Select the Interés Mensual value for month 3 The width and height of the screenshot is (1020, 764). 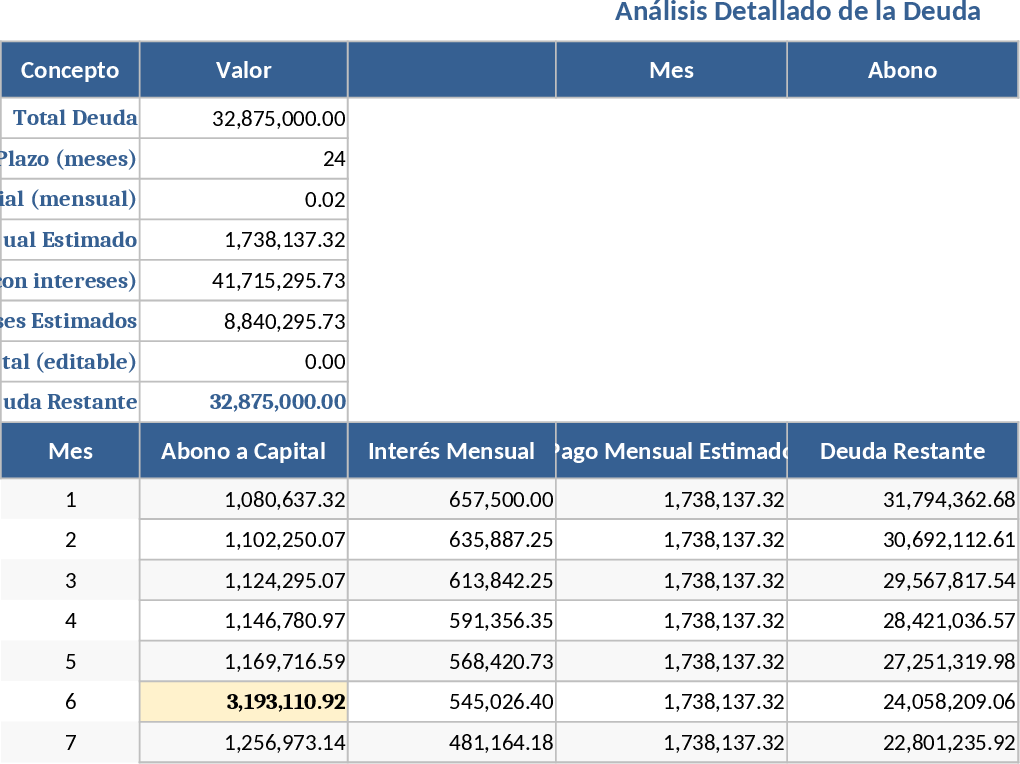click(x=451, y=580)
